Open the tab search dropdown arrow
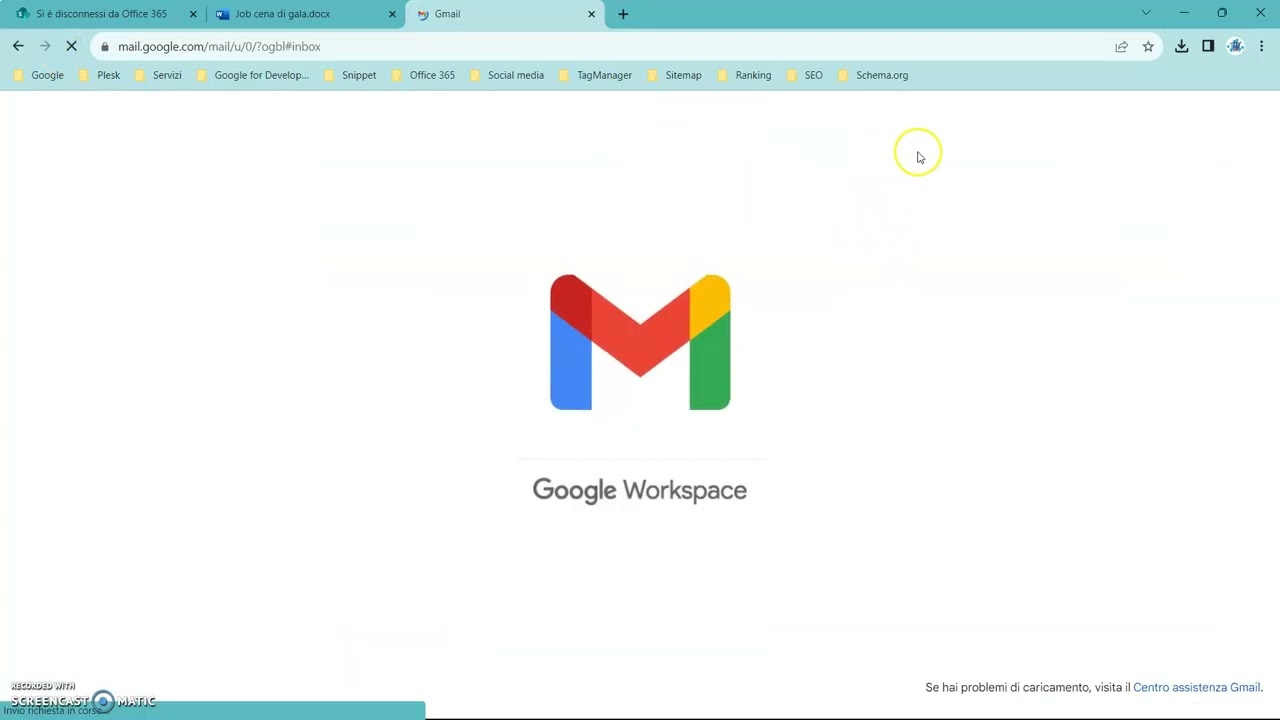 point(1146,13)
